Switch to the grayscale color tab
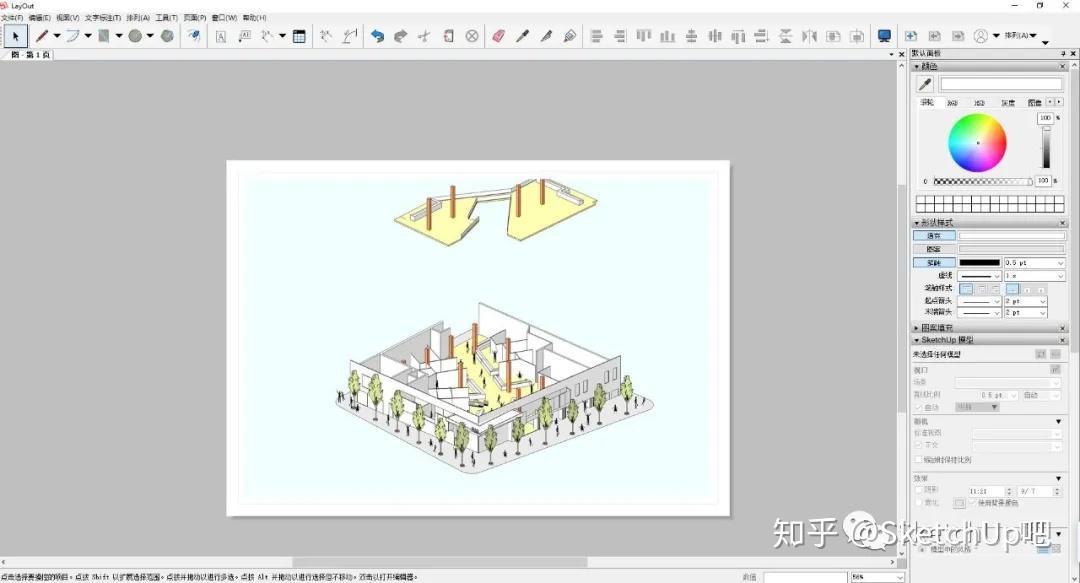 click(1007, 102)
